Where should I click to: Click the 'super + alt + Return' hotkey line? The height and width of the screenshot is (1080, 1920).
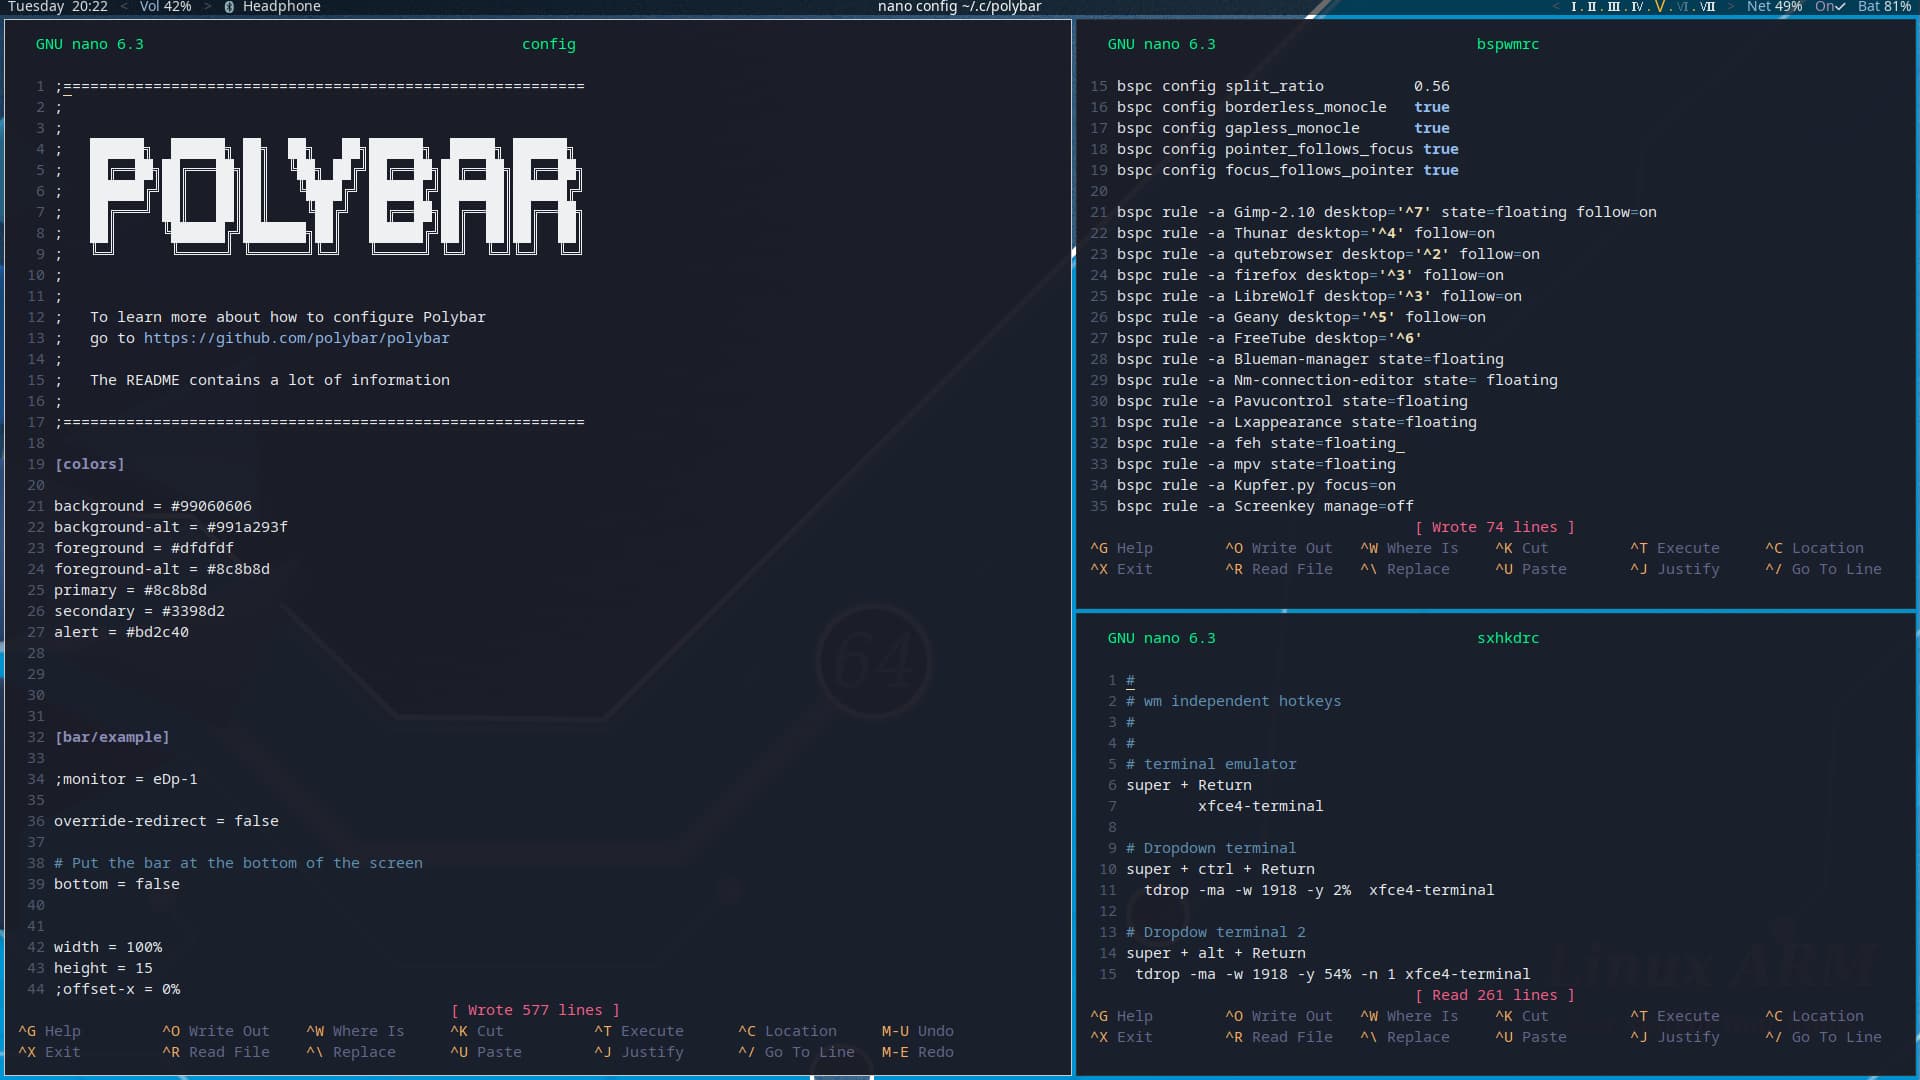pos(1216,953)
